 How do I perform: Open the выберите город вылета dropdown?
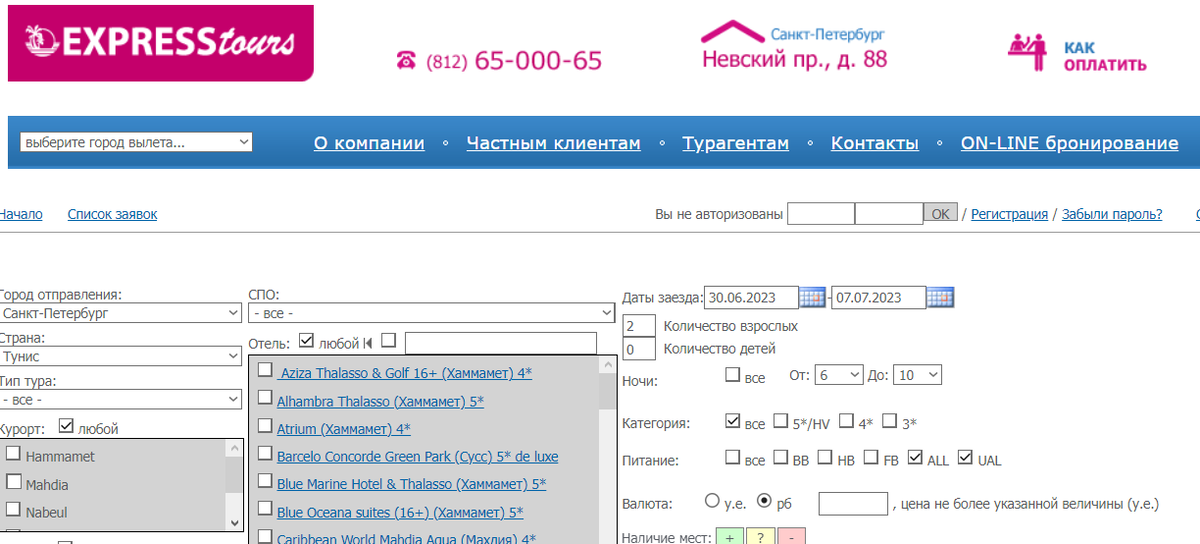click(135, 143)
